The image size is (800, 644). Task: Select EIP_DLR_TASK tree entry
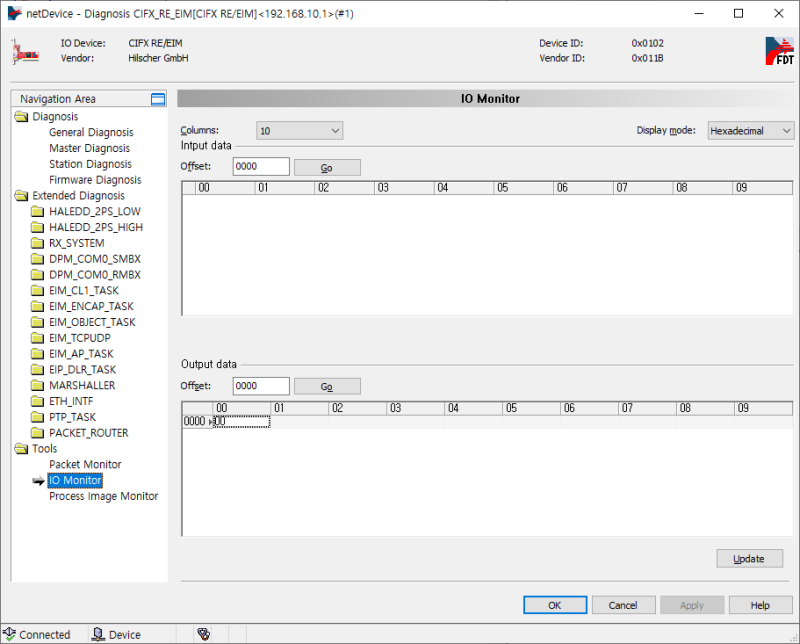click(83, 370)
